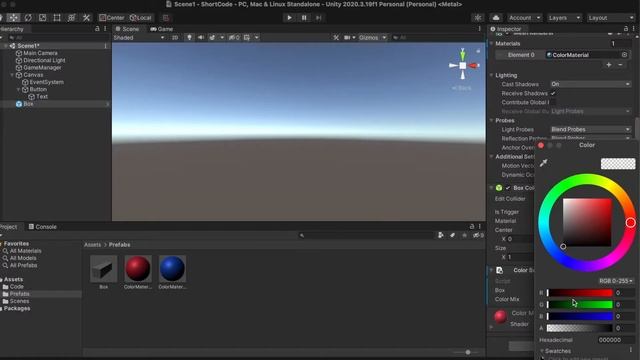Lock the Hierarchy panel
Screen dimensions: 640x360
click(97, 29)
